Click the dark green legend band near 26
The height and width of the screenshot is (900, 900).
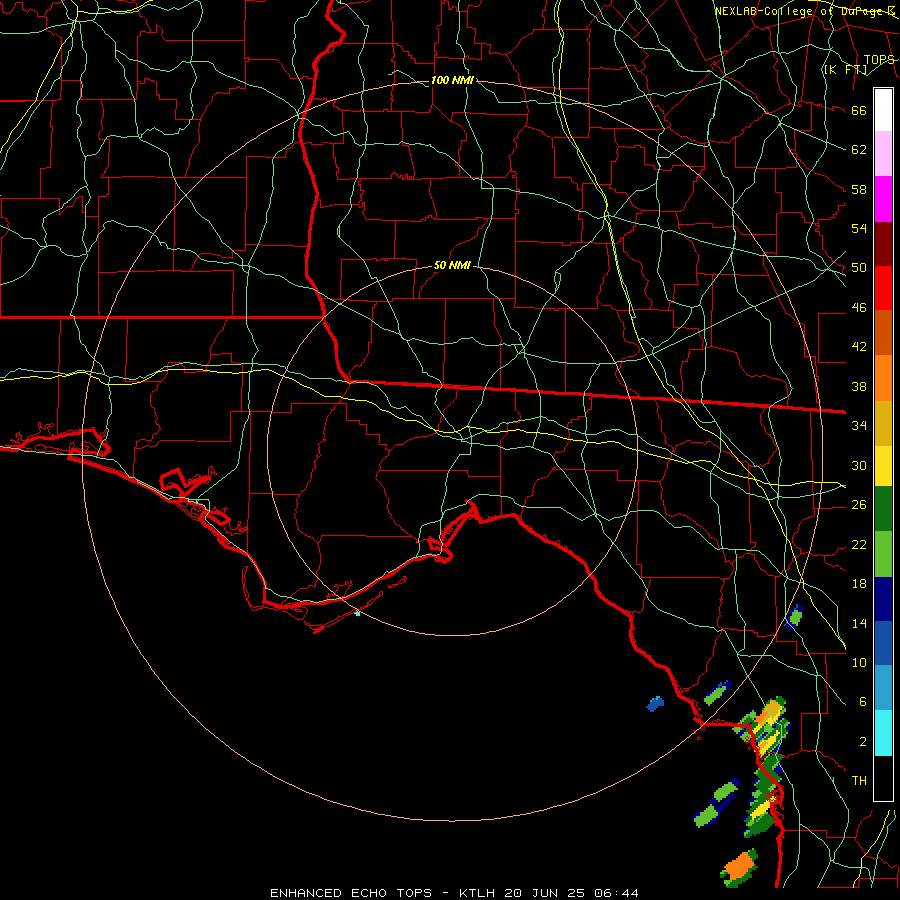[883, 509]
